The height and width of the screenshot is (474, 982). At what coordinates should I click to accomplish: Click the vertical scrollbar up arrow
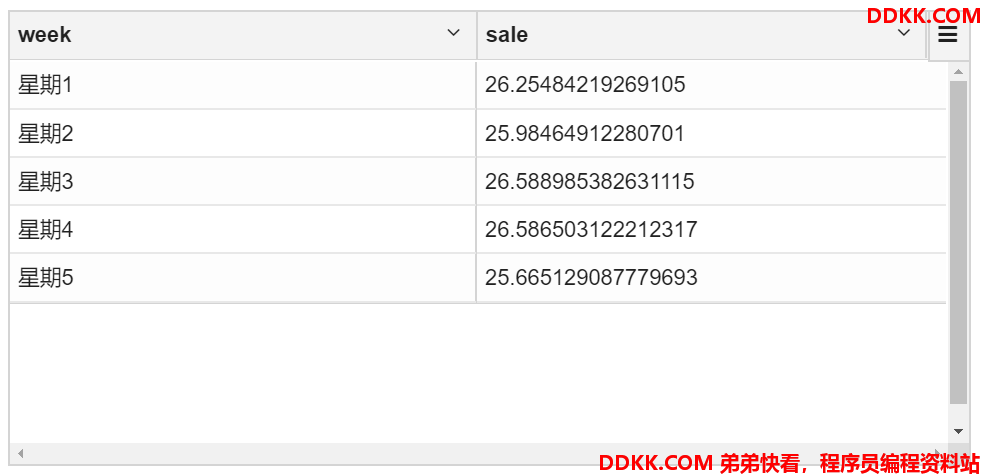click(958, 71)
